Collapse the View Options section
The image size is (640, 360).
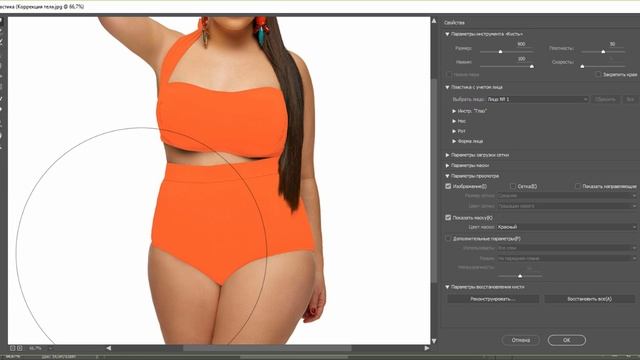[x=447, y=176]
